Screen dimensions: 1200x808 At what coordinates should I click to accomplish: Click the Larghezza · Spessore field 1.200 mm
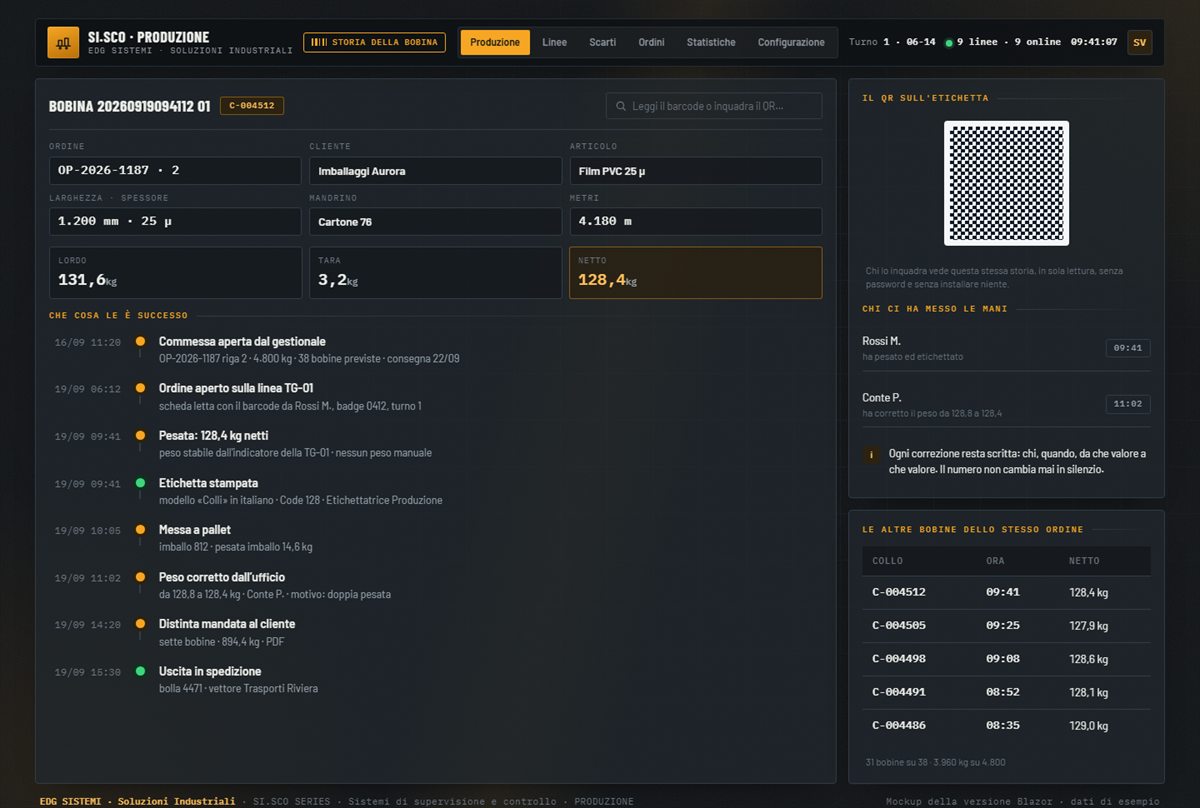click(x=175, y=221)
